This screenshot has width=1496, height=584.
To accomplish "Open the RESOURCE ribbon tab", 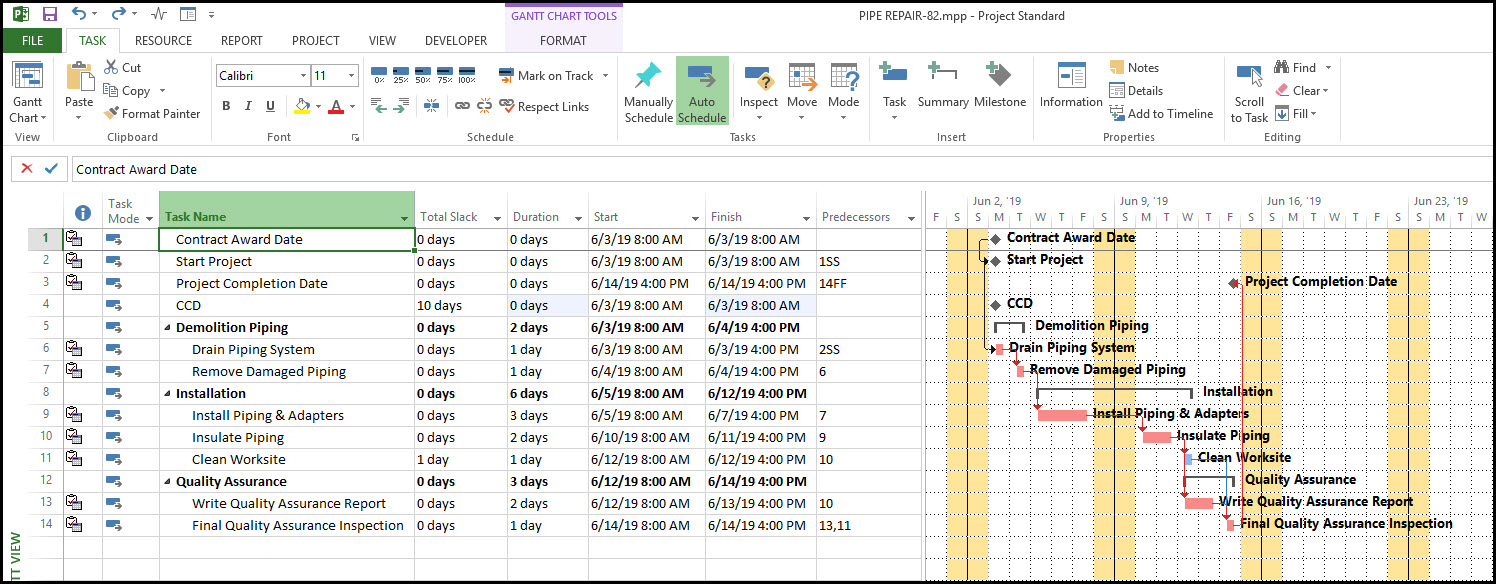I will 163,41.
